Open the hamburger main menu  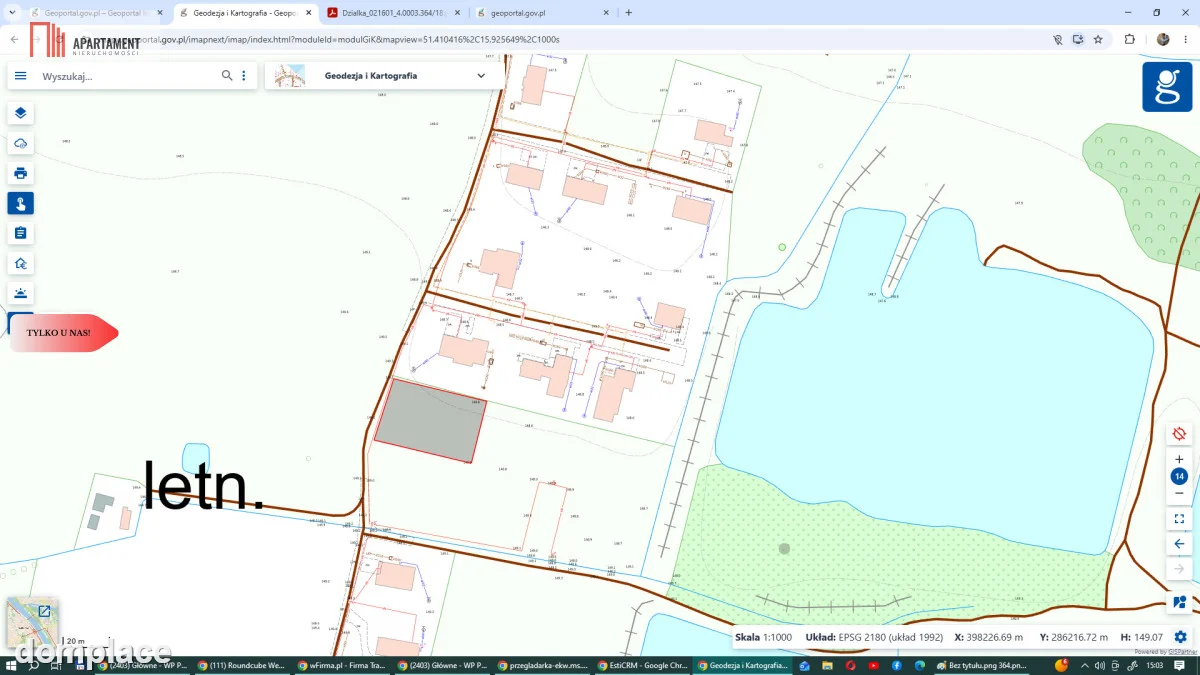(21, 76)
